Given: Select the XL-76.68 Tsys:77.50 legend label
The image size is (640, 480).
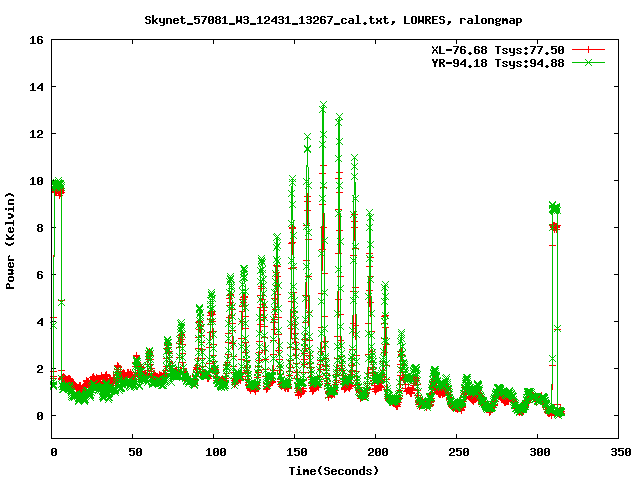Looking at the screenshot, I should pyautogui.click(x=498, y=50).
